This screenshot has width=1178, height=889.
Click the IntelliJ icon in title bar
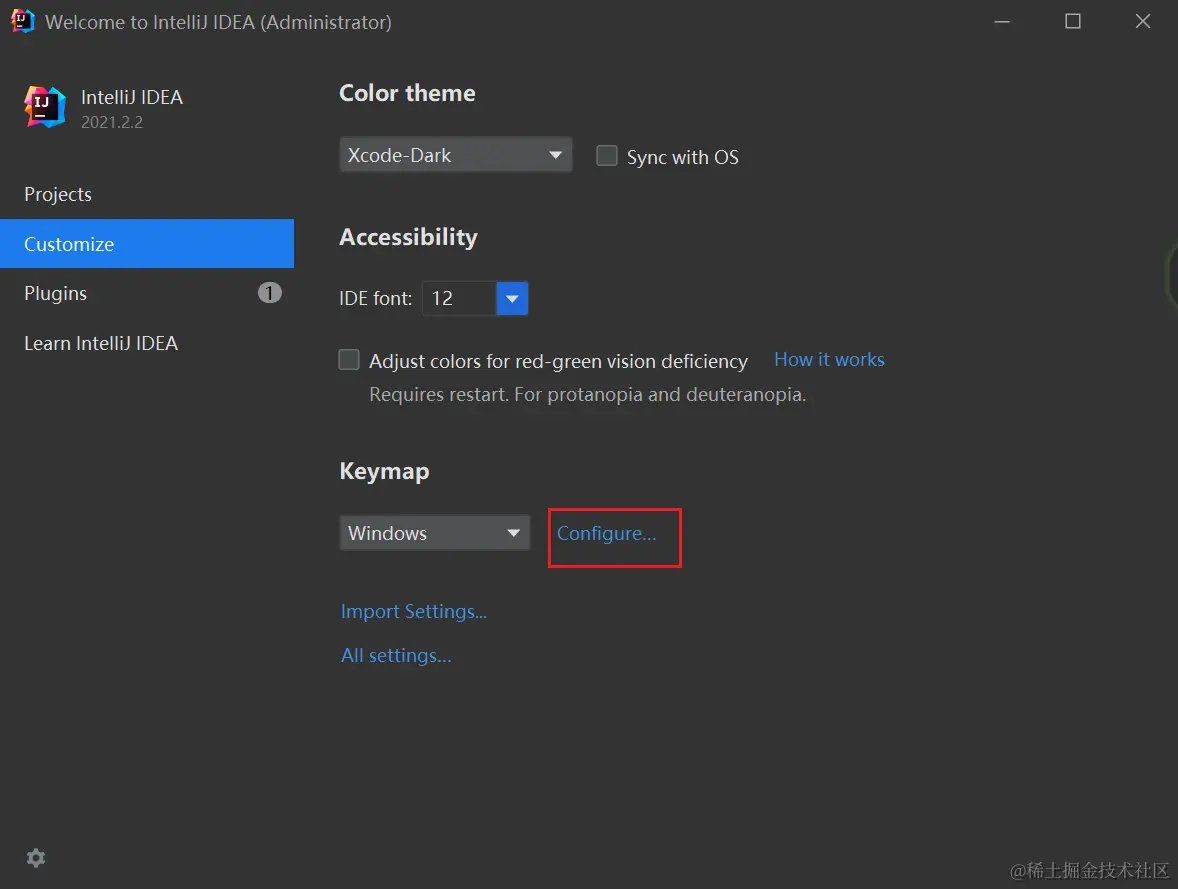[x=23, y=21]
